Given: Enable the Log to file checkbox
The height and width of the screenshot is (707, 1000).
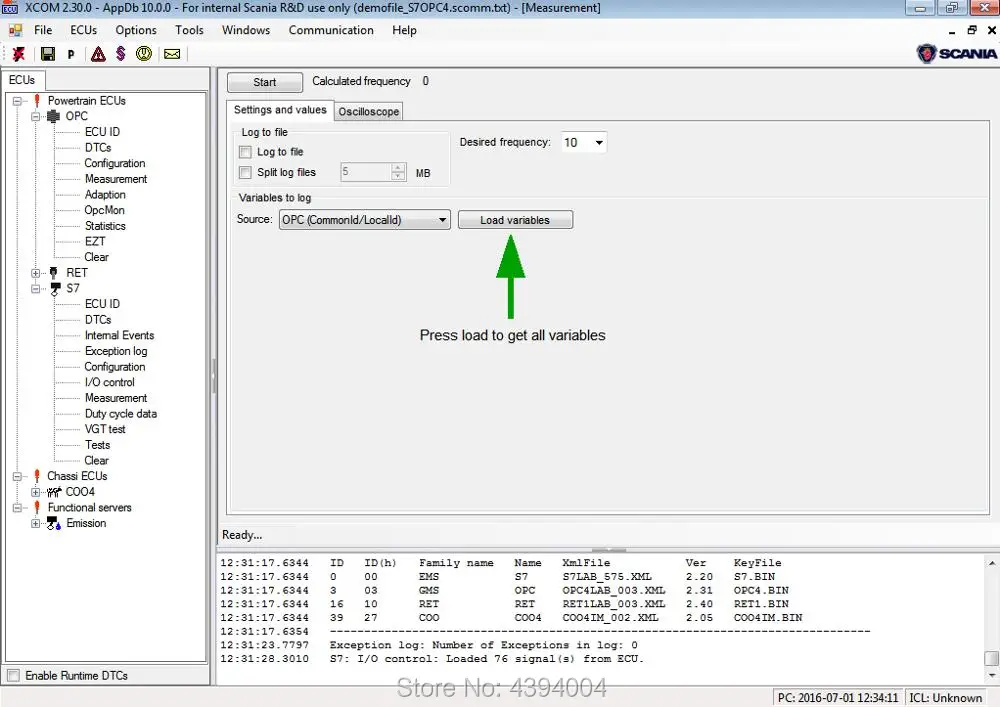Looking at the screenshot, I should click(246, 152).
